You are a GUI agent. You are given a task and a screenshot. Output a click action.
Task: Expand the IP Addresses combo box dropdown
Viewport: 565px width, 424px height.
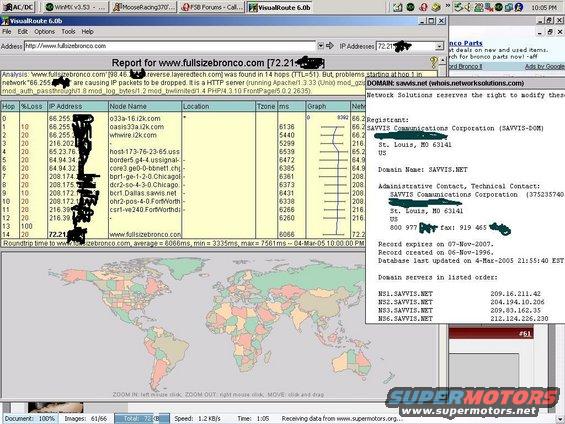click(x=439, y=46)
